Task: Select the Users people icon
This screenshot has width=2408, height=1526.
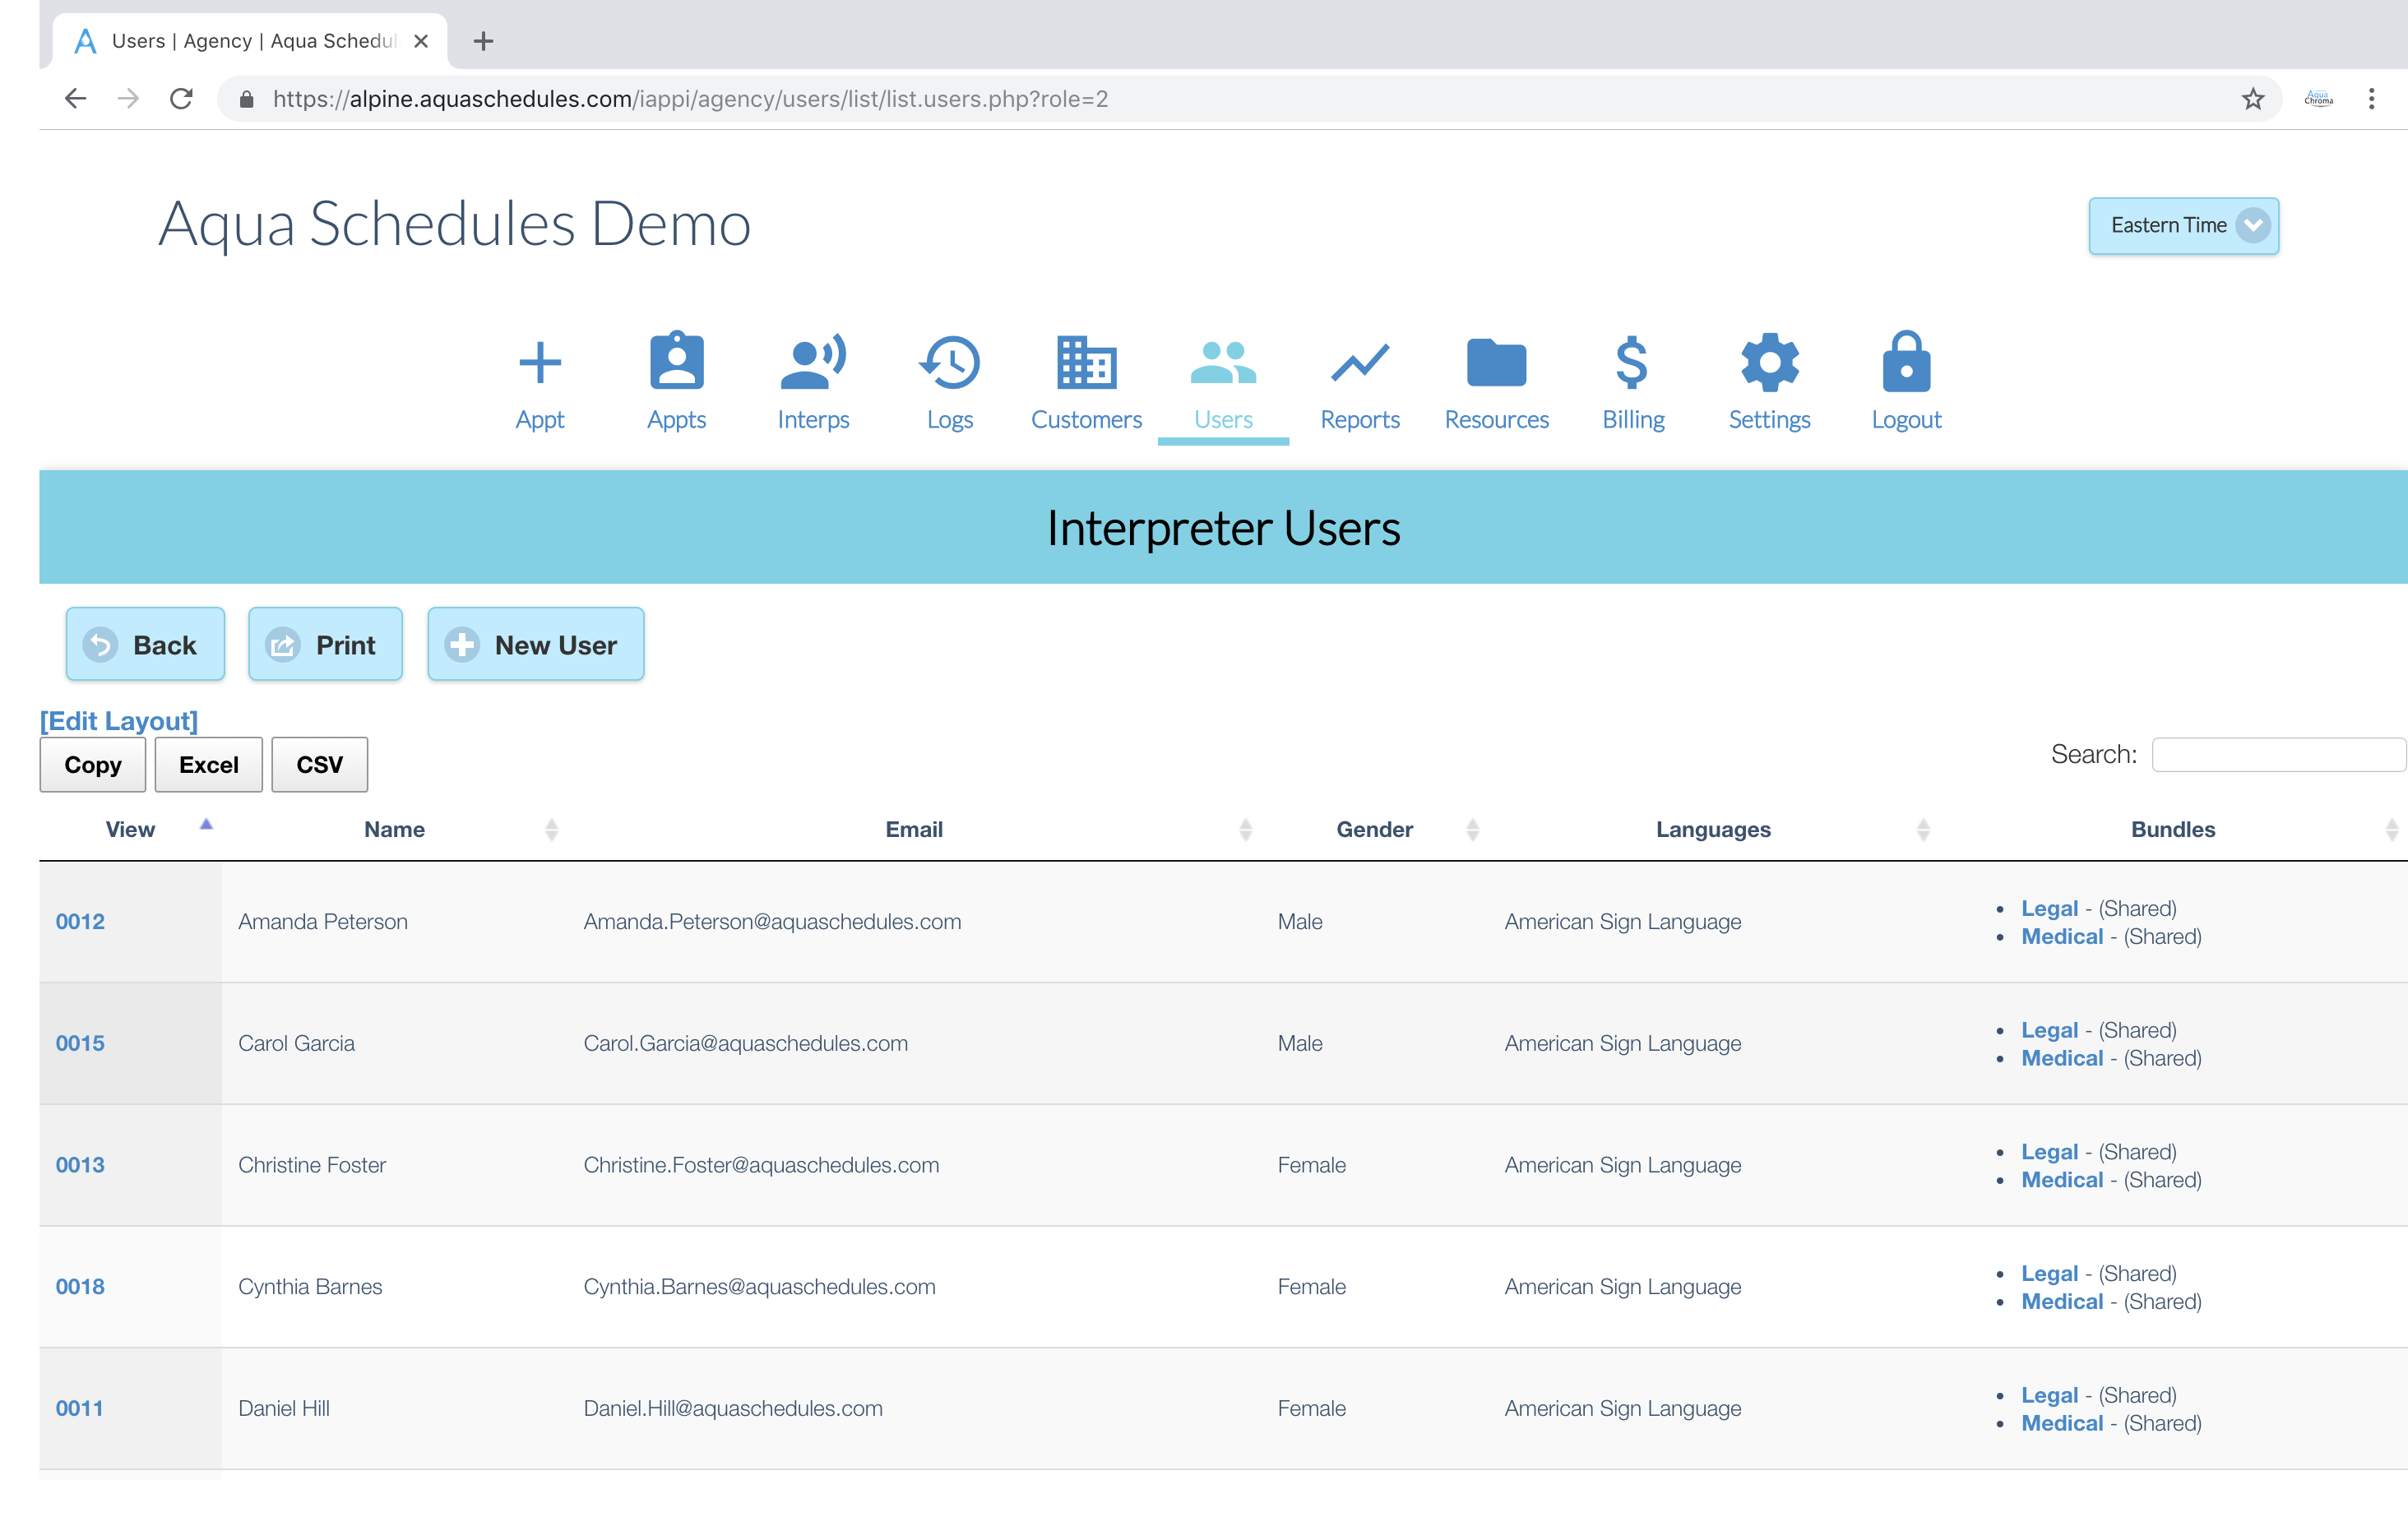Action: pos(1223,362)
